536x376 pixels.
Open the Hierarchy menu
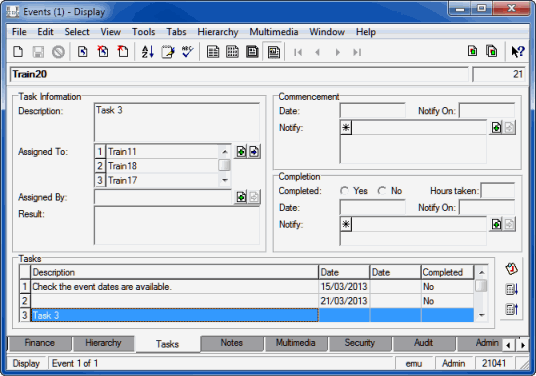(218, 32)
